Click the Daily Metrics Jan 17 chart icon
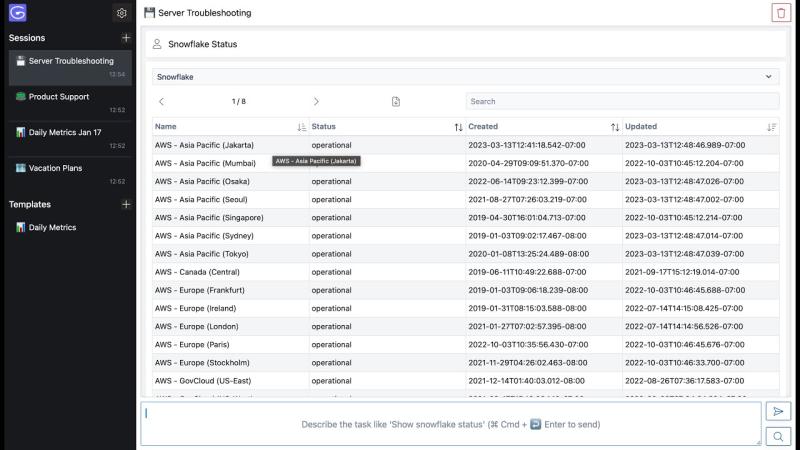 [x=20, y=132]
